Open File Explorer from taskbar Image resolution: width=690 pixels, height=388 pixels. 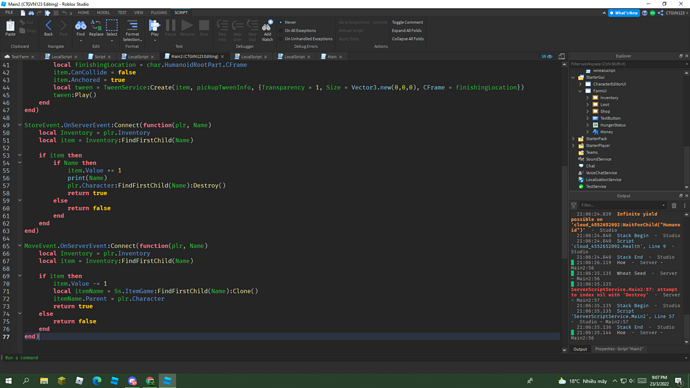pos(44,381)
